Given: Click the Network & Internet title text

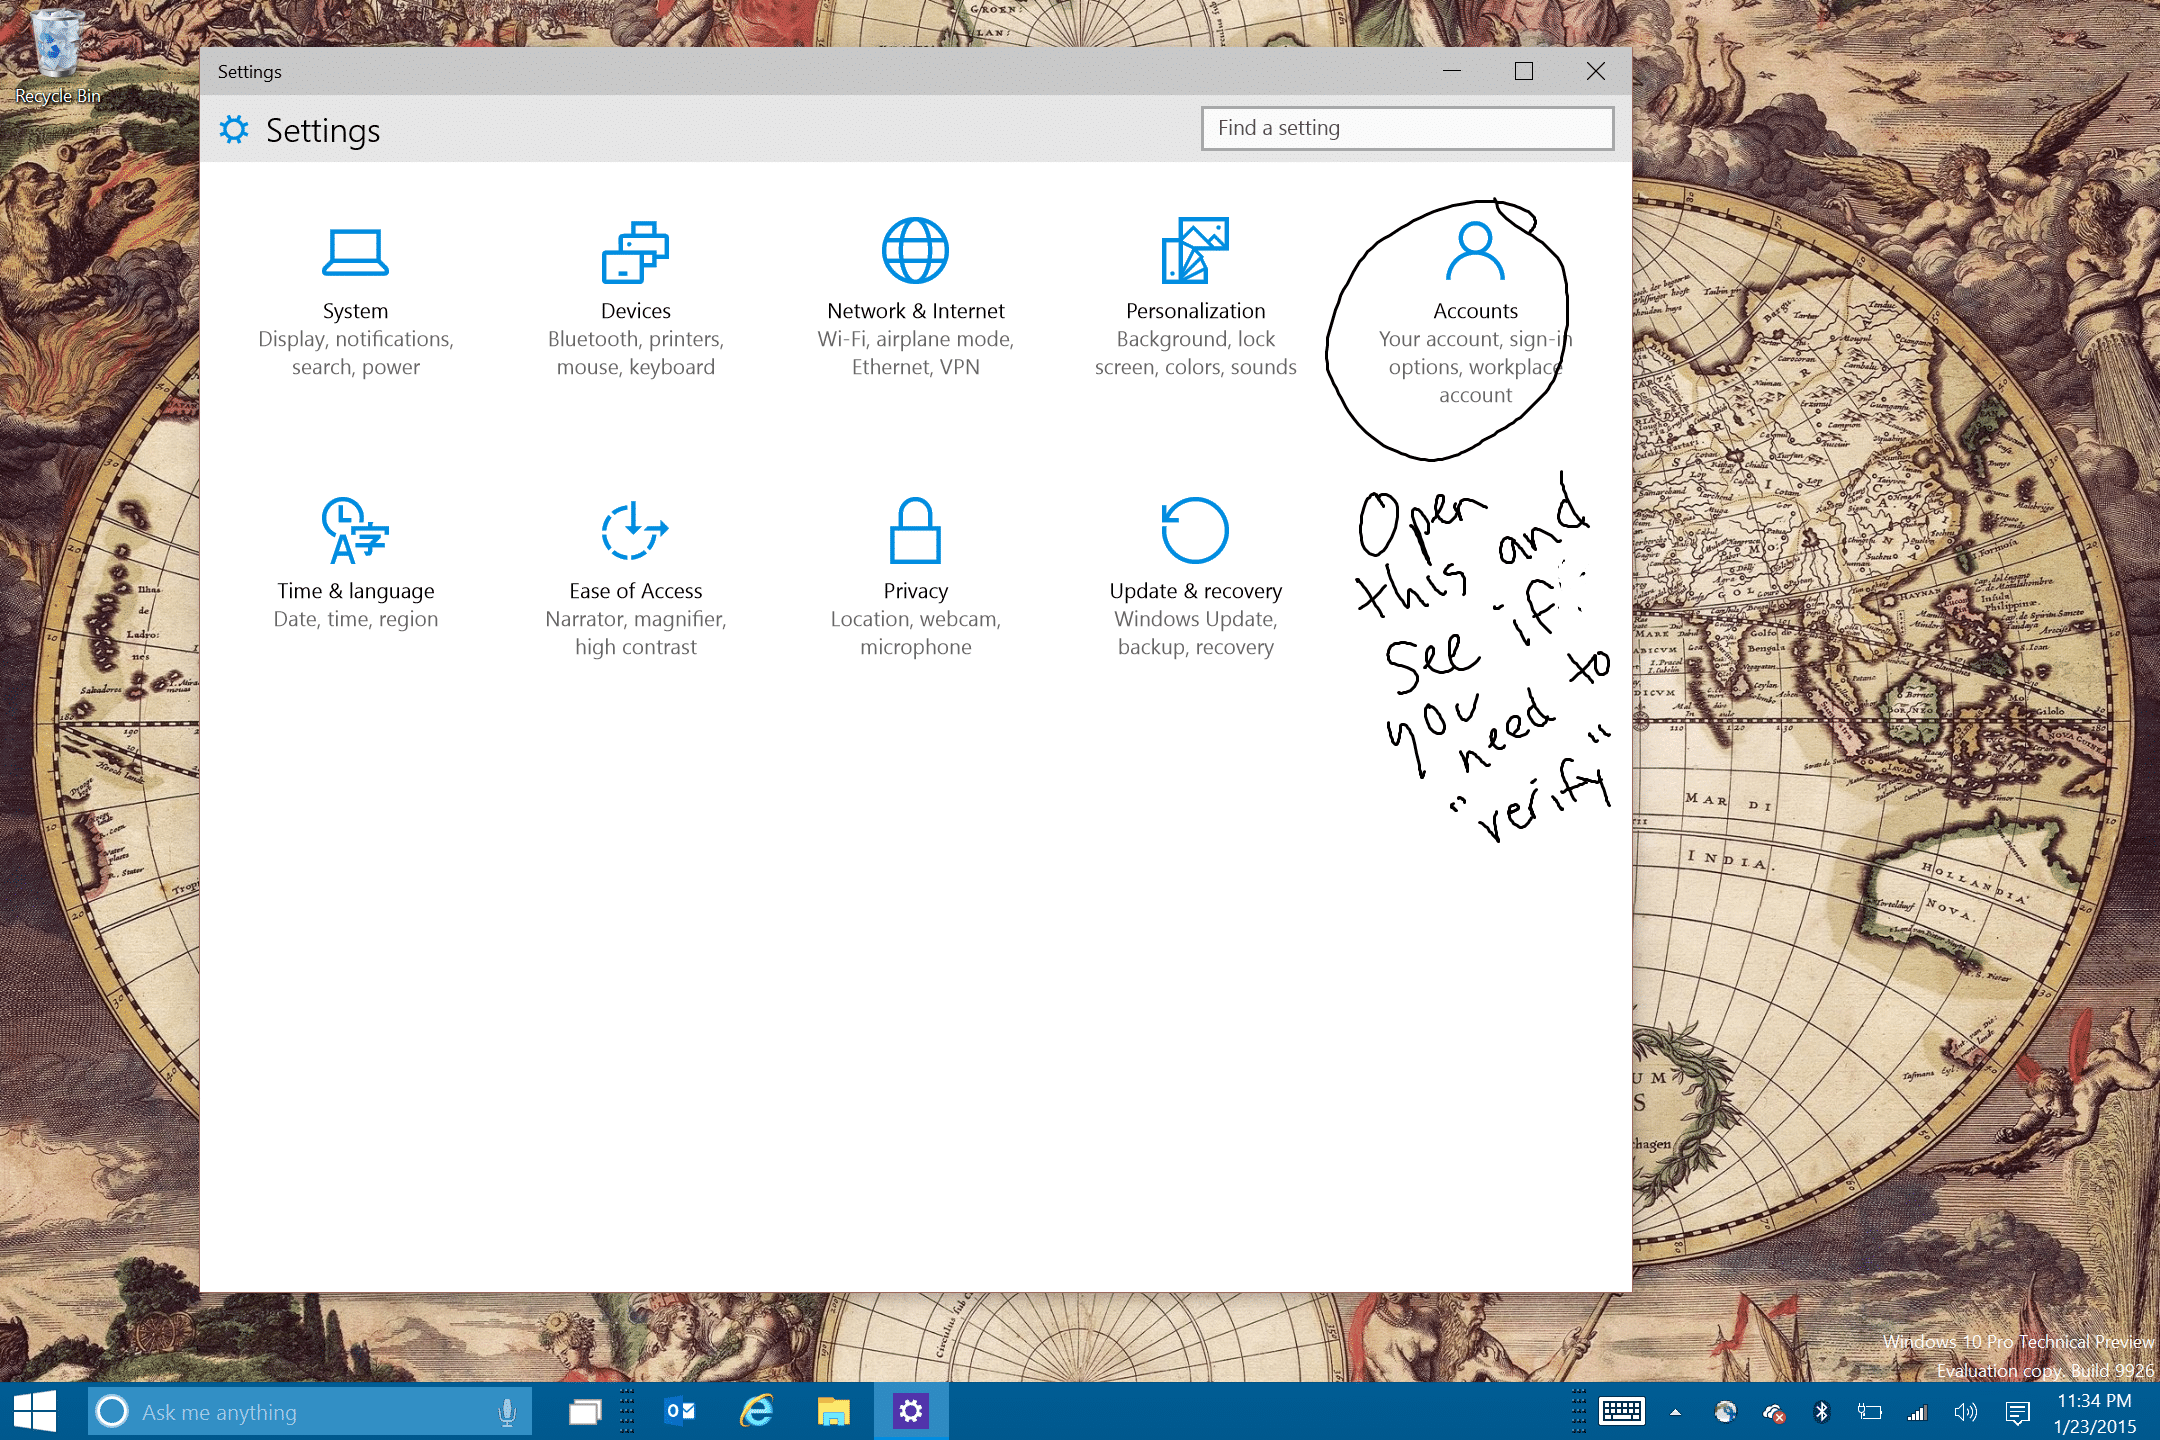Looking at the screenshot, I should click(915, 311).
